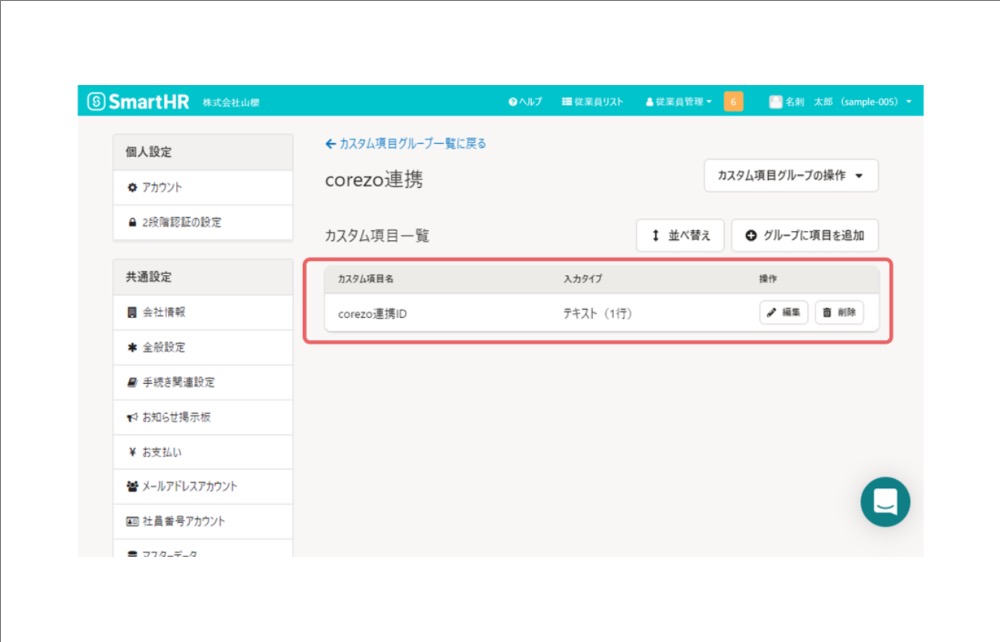1000x642 pixels.
Task: Click グループに項目を追加 button
Action: pyautogui.click(x=805, y=235)
